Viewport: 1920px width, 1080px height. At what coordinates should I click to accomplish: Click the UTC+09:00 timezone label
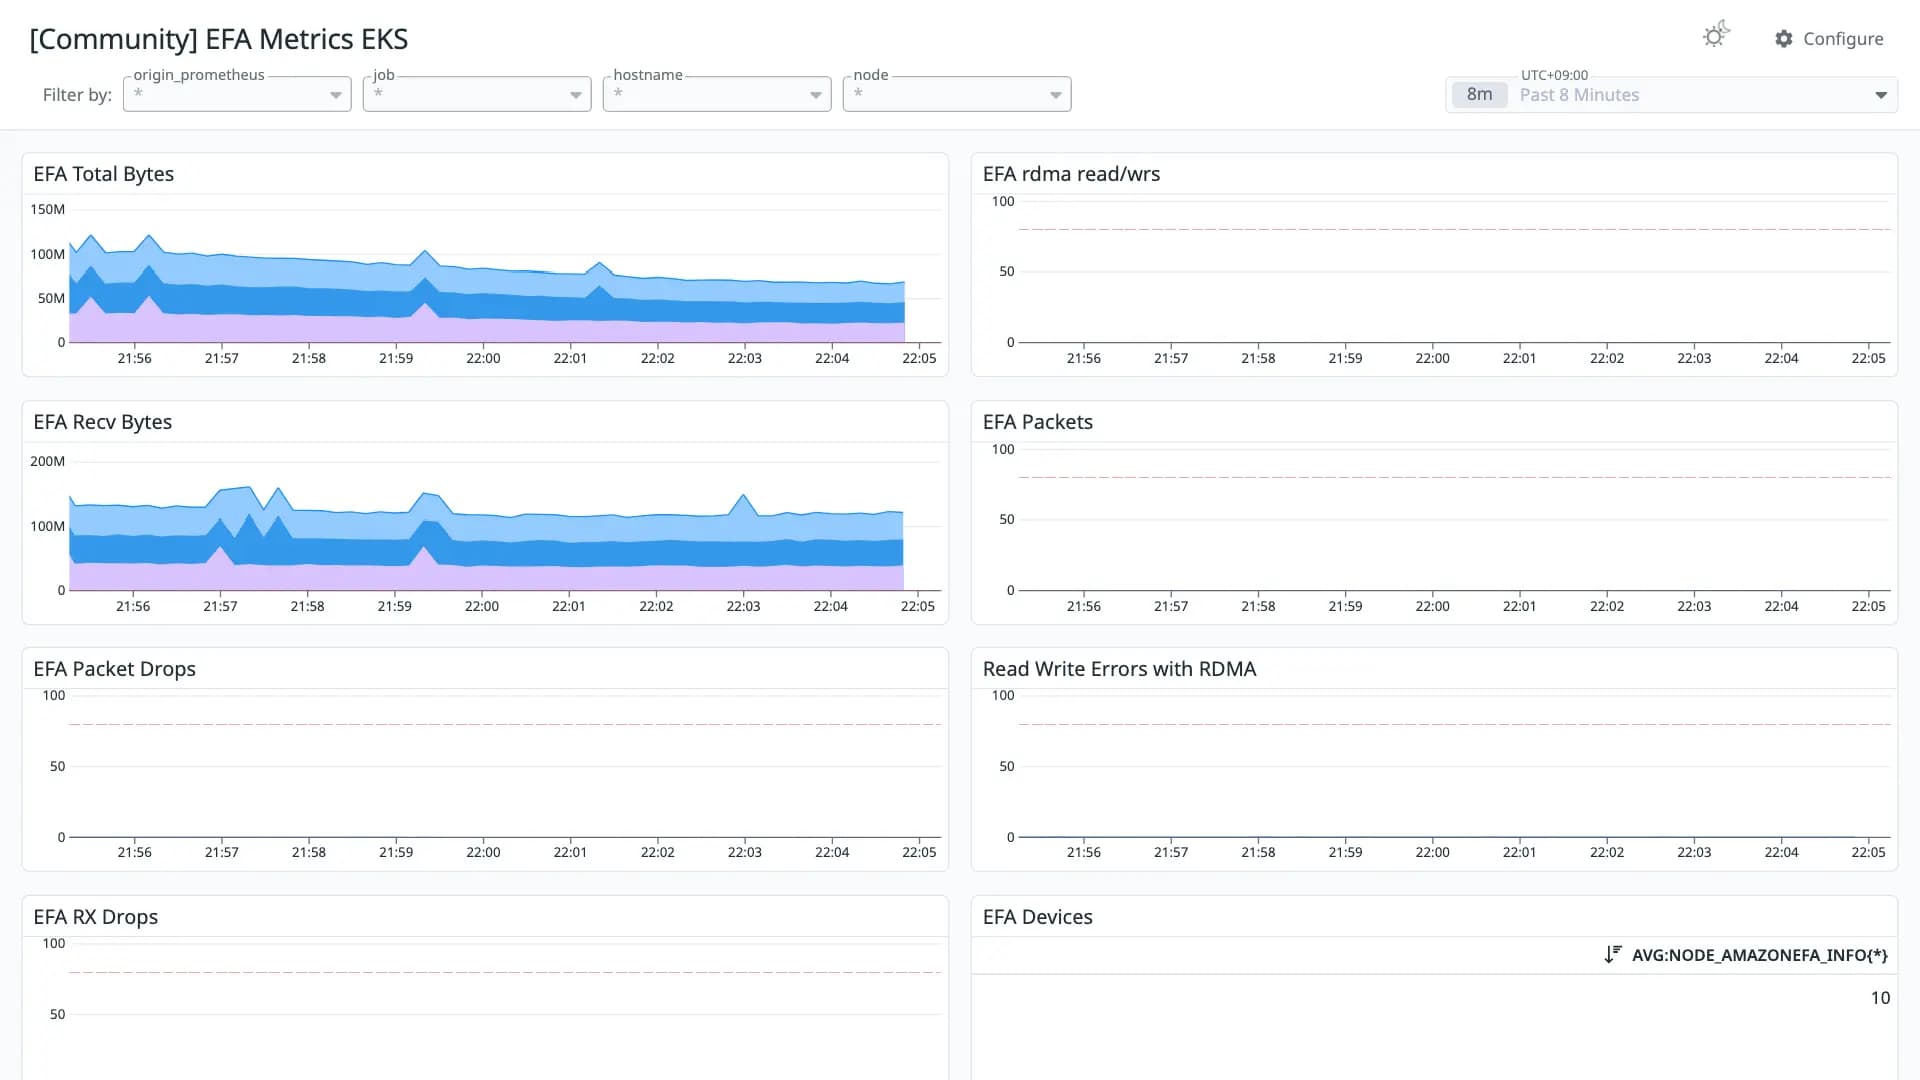[1554, 75]
